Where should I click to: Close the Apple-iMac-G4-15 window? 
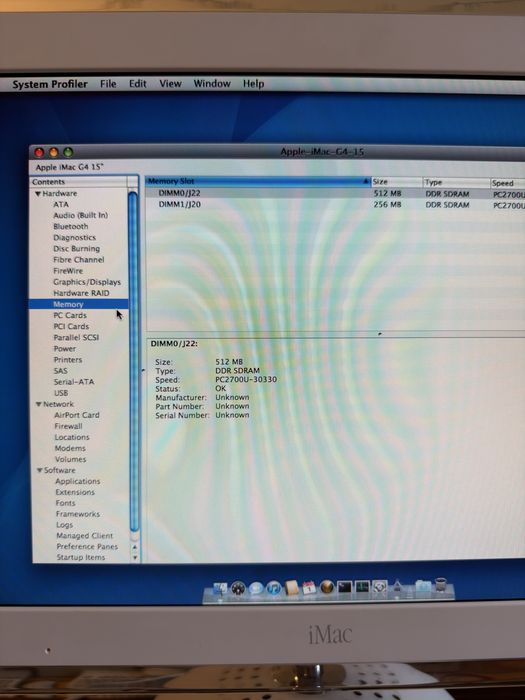[39, 153]
